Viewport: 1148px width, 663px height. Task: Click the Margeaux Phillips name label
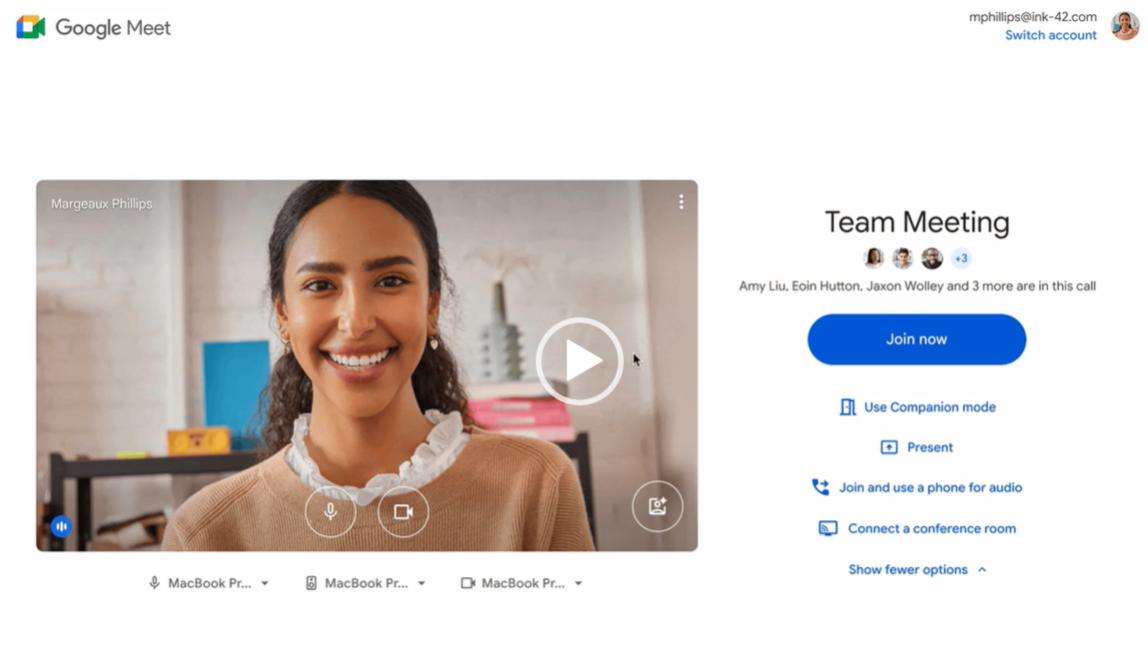(x=102, y=203)
